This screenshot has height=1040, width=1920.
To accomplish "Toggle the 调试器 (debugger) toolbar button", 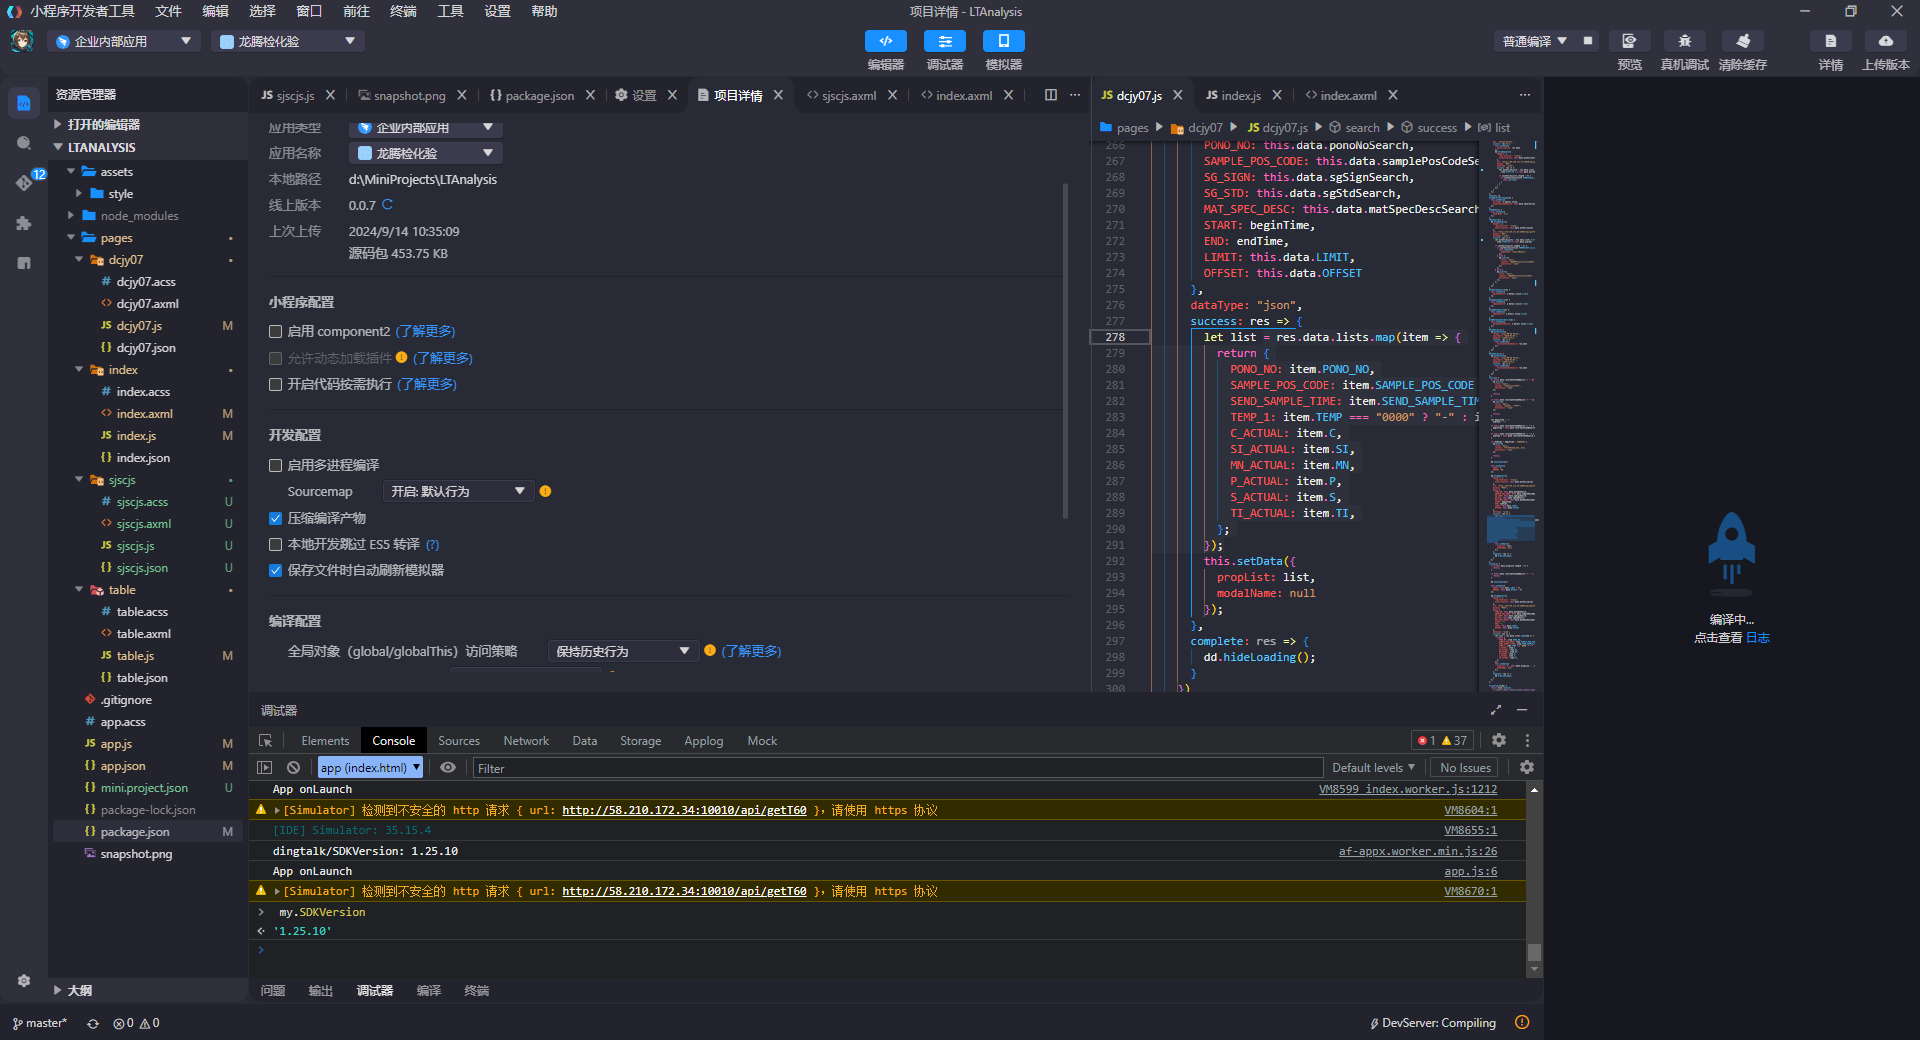I will (x=944, y=41).
